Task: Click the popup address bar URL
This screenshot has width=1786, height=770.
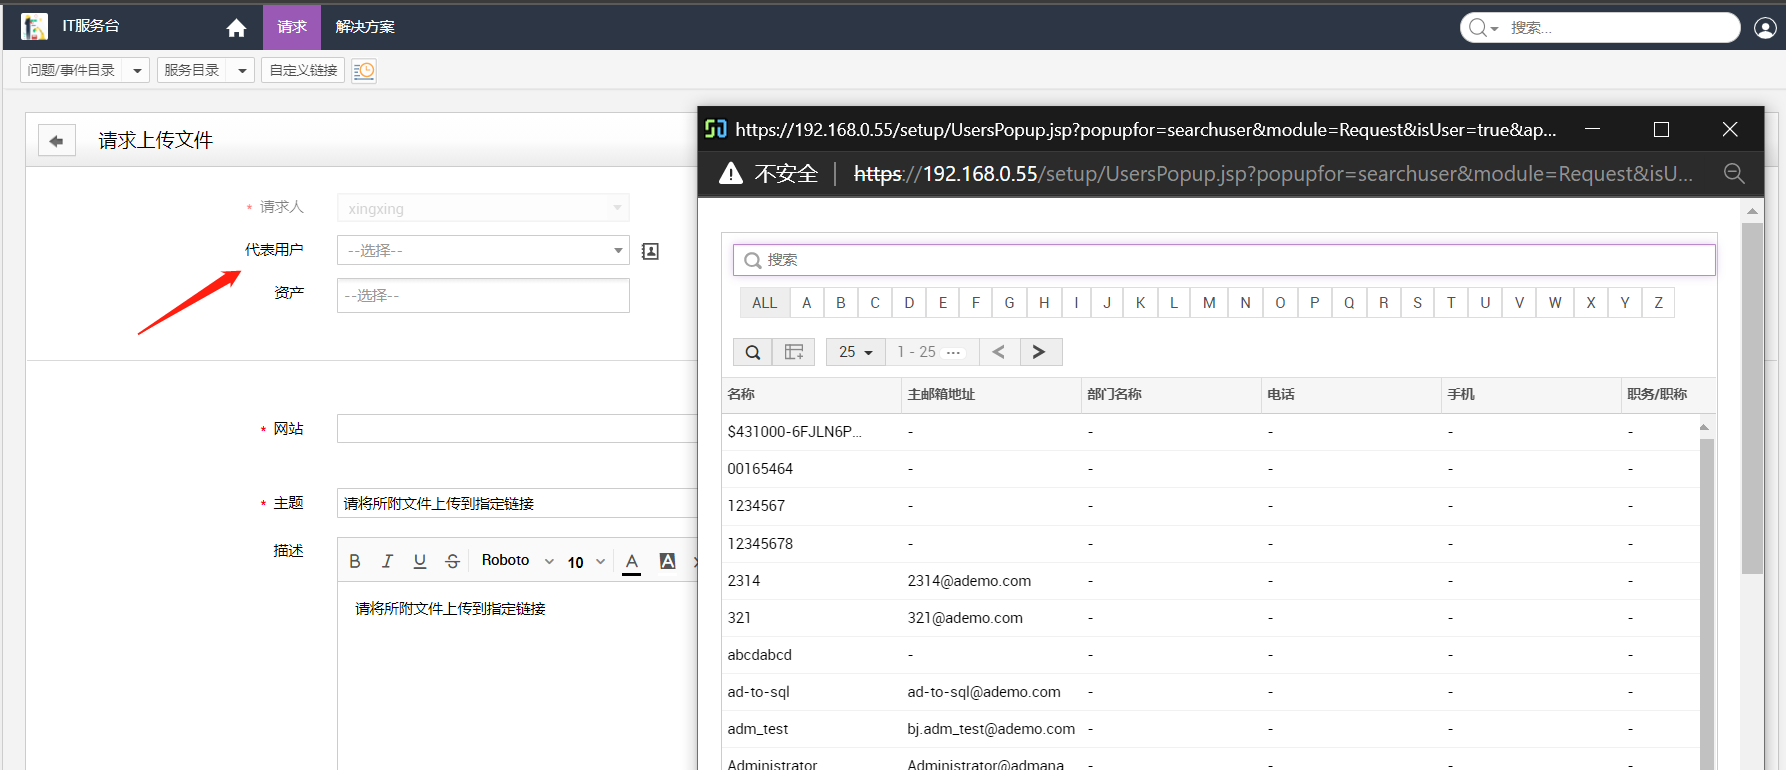Action: pyautogui.click(x=1273, y=174)
